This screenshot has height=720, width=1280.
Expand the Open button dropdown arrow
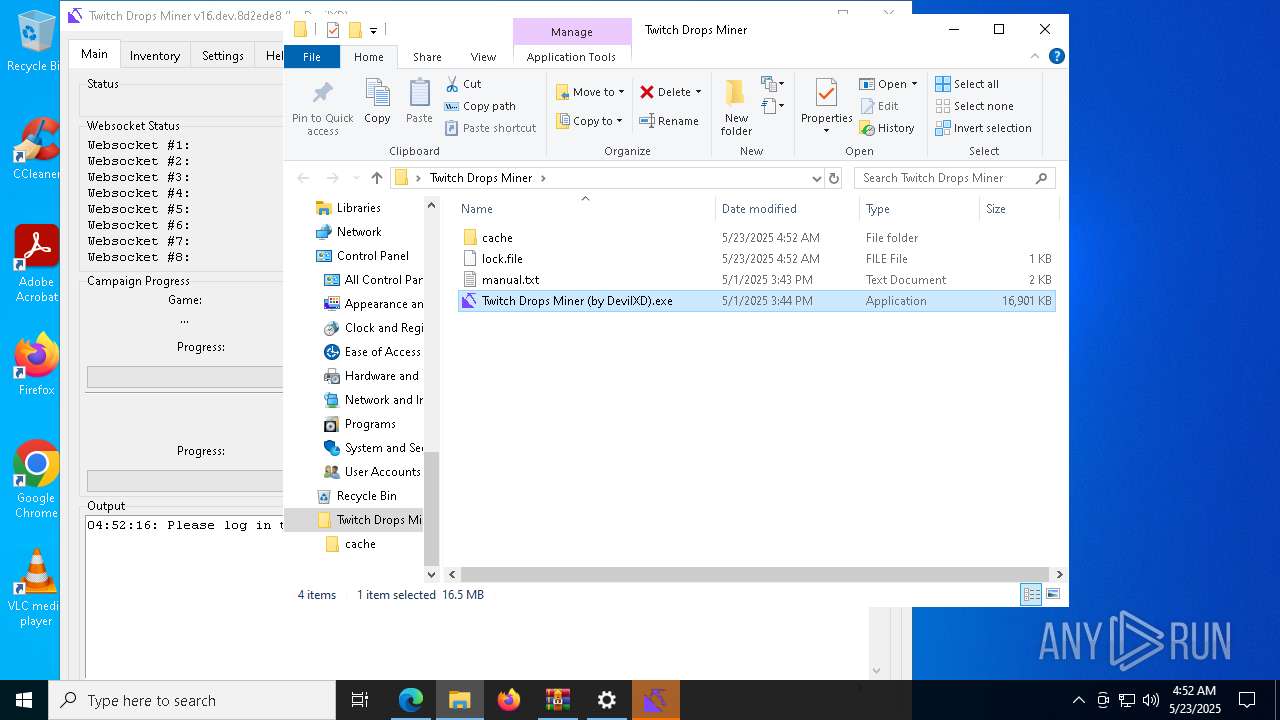[914, 84]
